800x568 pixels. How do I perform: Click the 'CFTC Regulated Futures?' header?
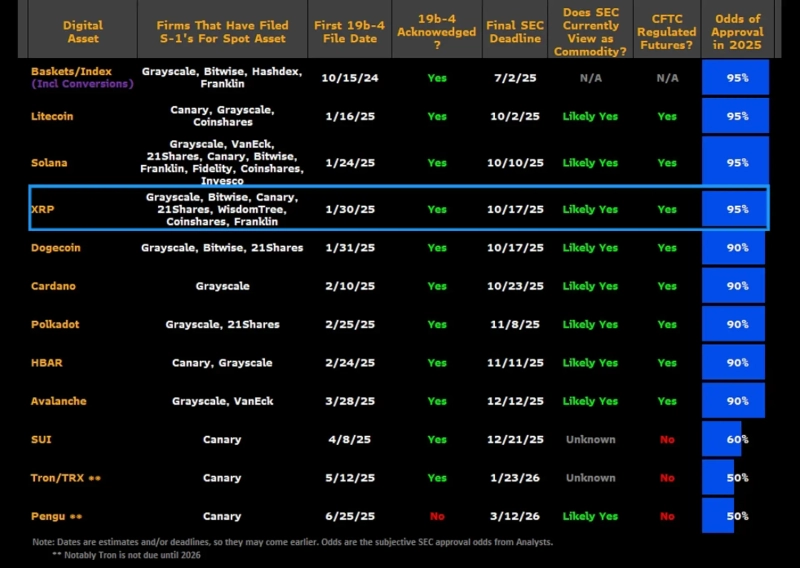(667, 32)
